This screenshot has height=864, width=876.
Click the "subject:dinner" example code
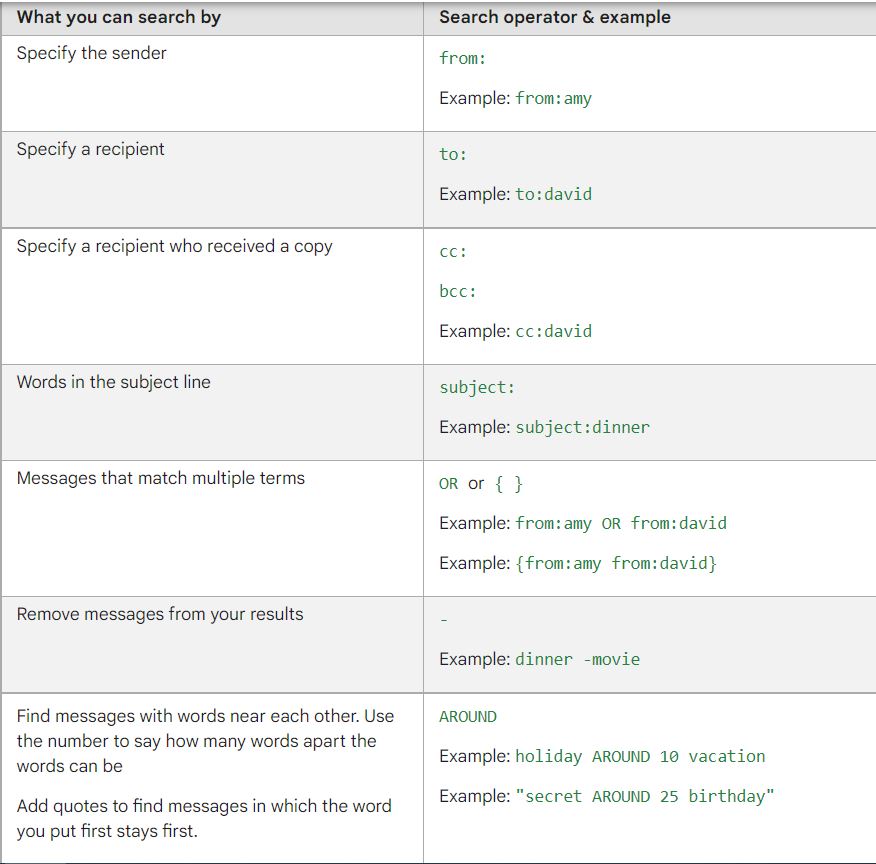582,427
